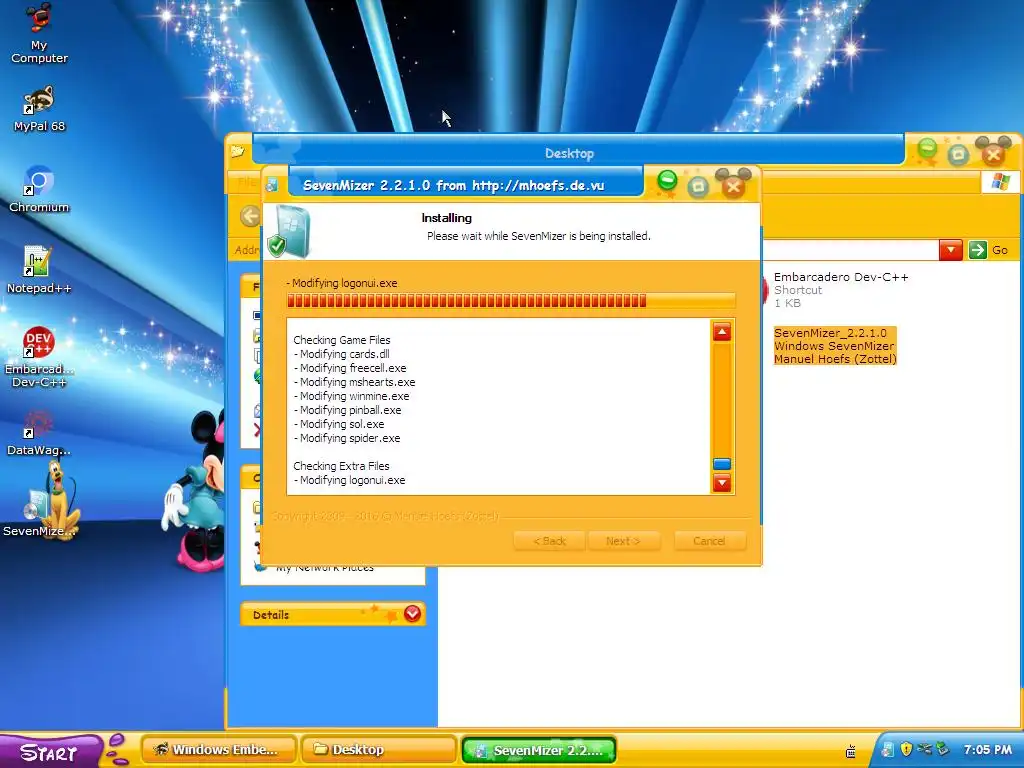Screen dimensions: 1024x768
Task: Select Embarcadero Dev-C++ shortcut in Explorer
Action: click(x=840, y=289)
